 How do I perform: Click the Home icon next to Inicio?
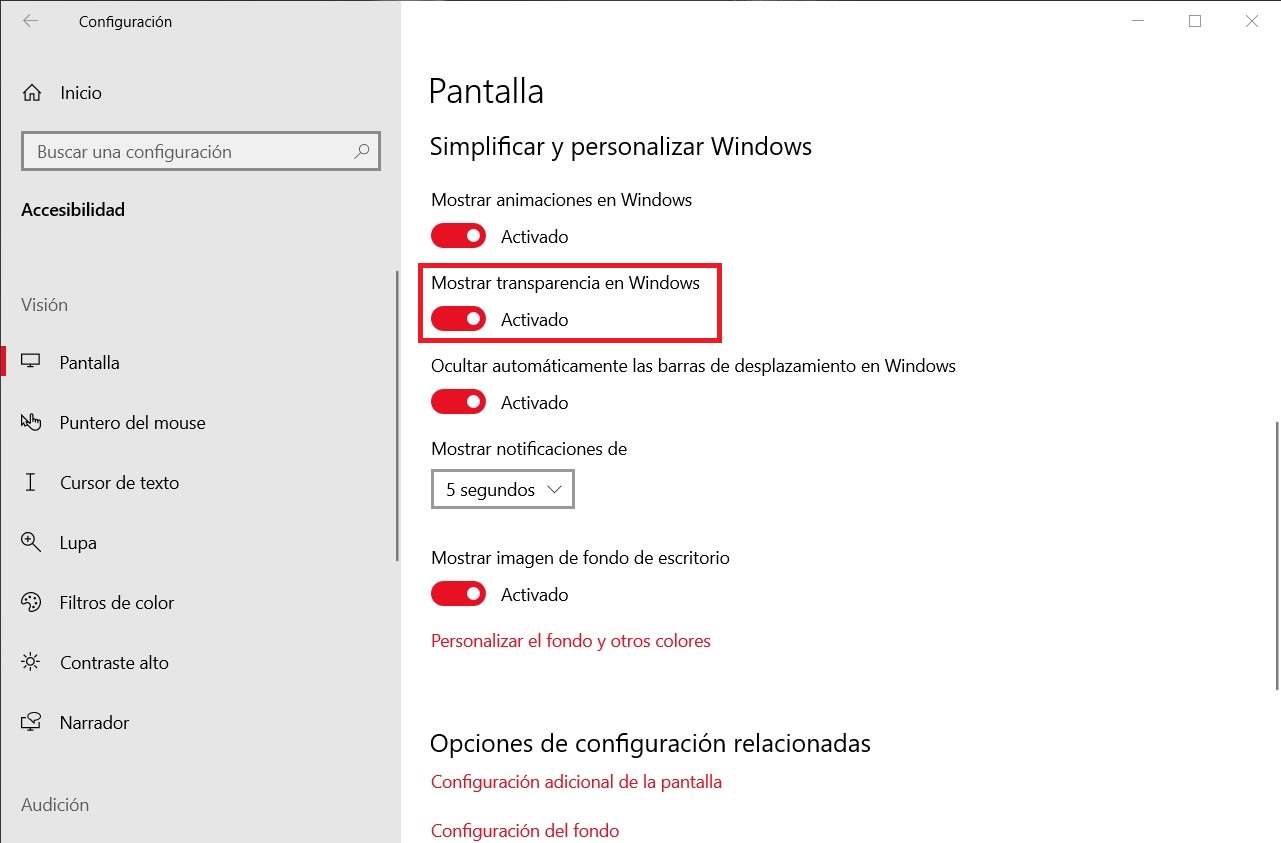[x=32, y=93]
